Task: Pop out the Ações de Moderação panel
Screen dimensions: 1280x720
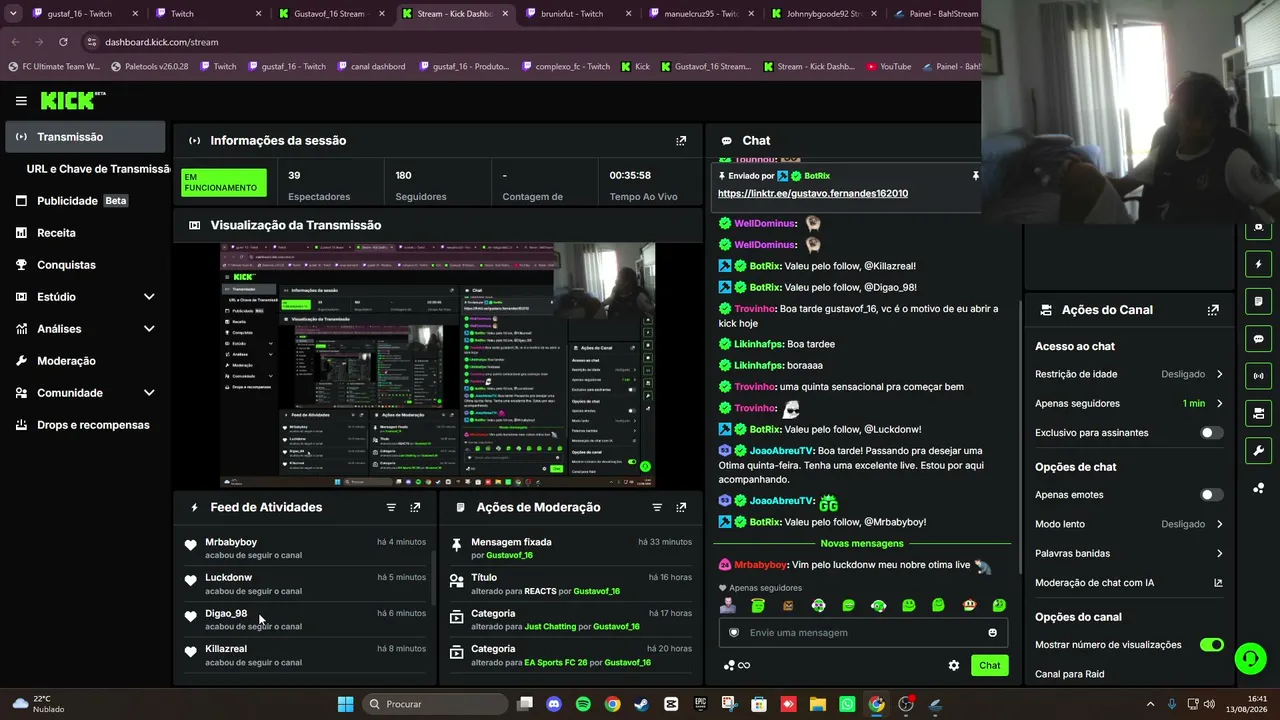Action: tap(681, 508)
